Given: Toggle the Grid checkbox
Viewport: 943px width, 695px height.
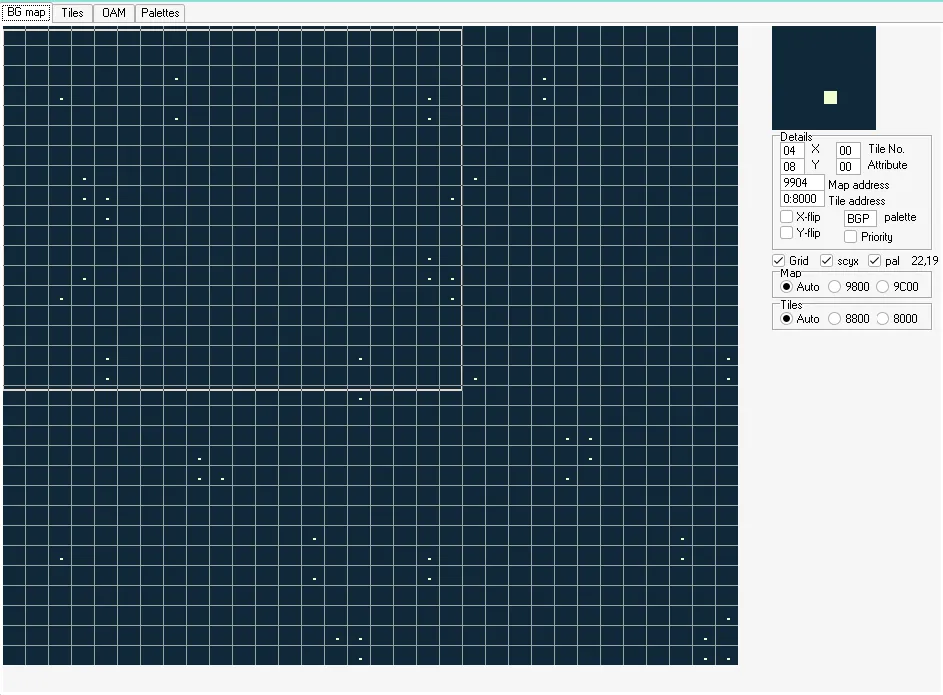Looking at the screenshot, I should click(x=779, y=261).
